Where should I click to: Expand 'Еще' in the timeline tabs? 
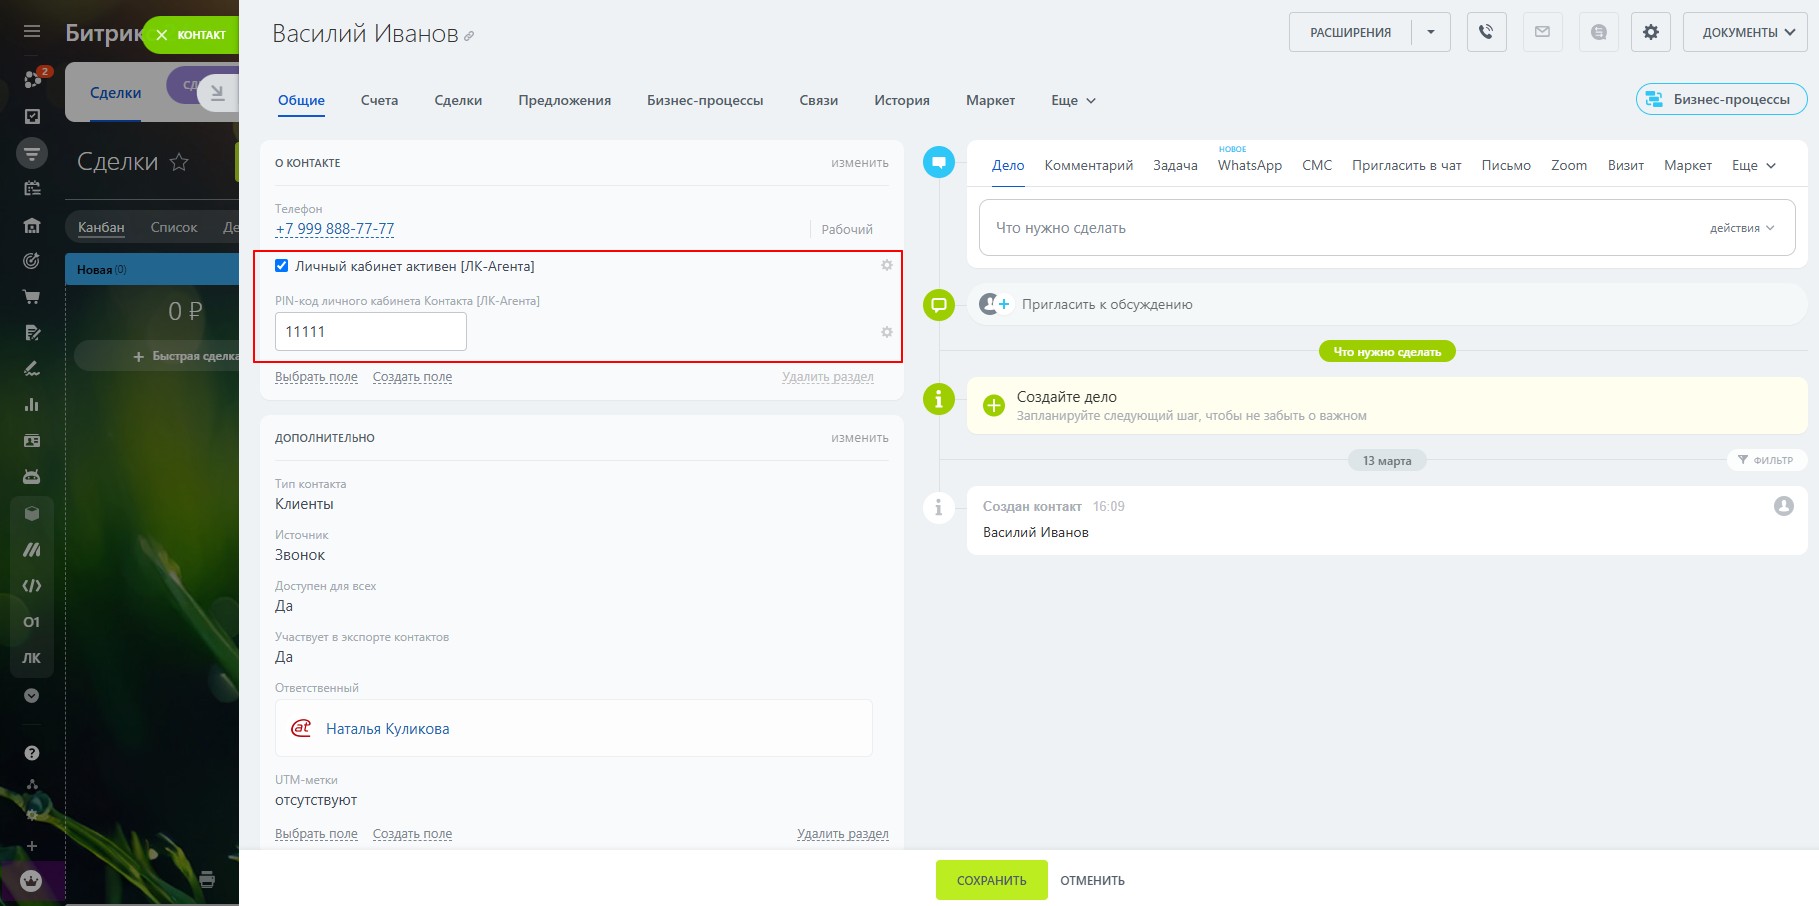pos(1753,166)
